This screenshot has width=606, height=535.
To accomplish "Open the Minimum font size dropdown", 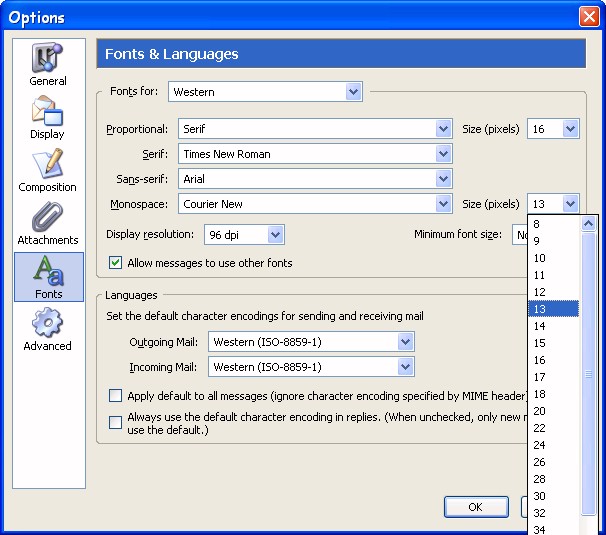I will tap(520, 235).
